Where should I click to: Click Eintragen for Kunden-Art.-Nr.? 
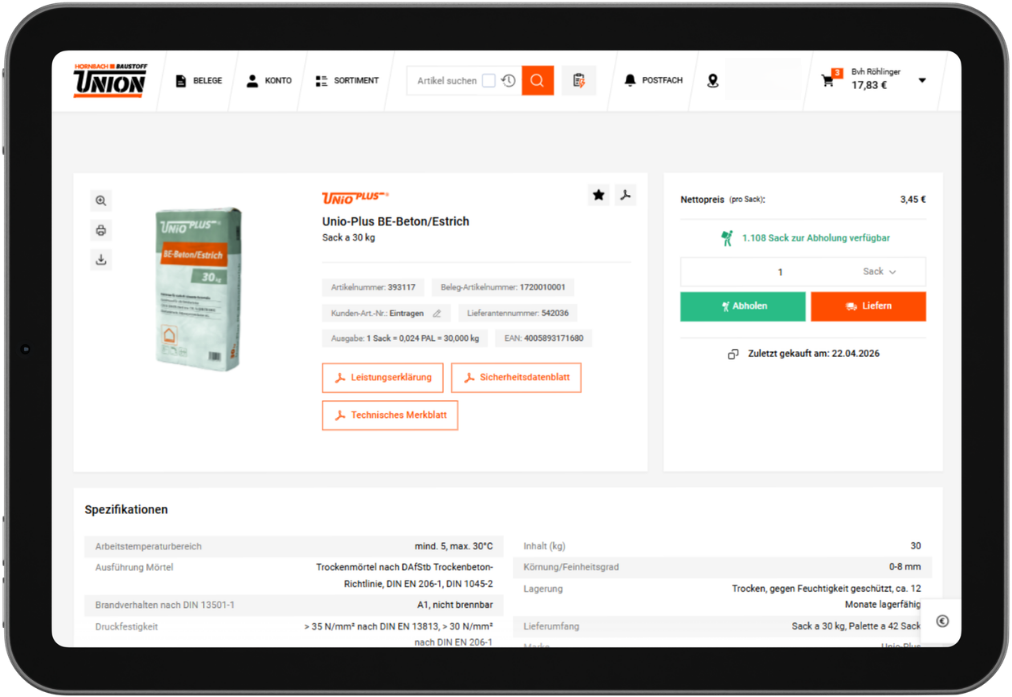[406, 313]
